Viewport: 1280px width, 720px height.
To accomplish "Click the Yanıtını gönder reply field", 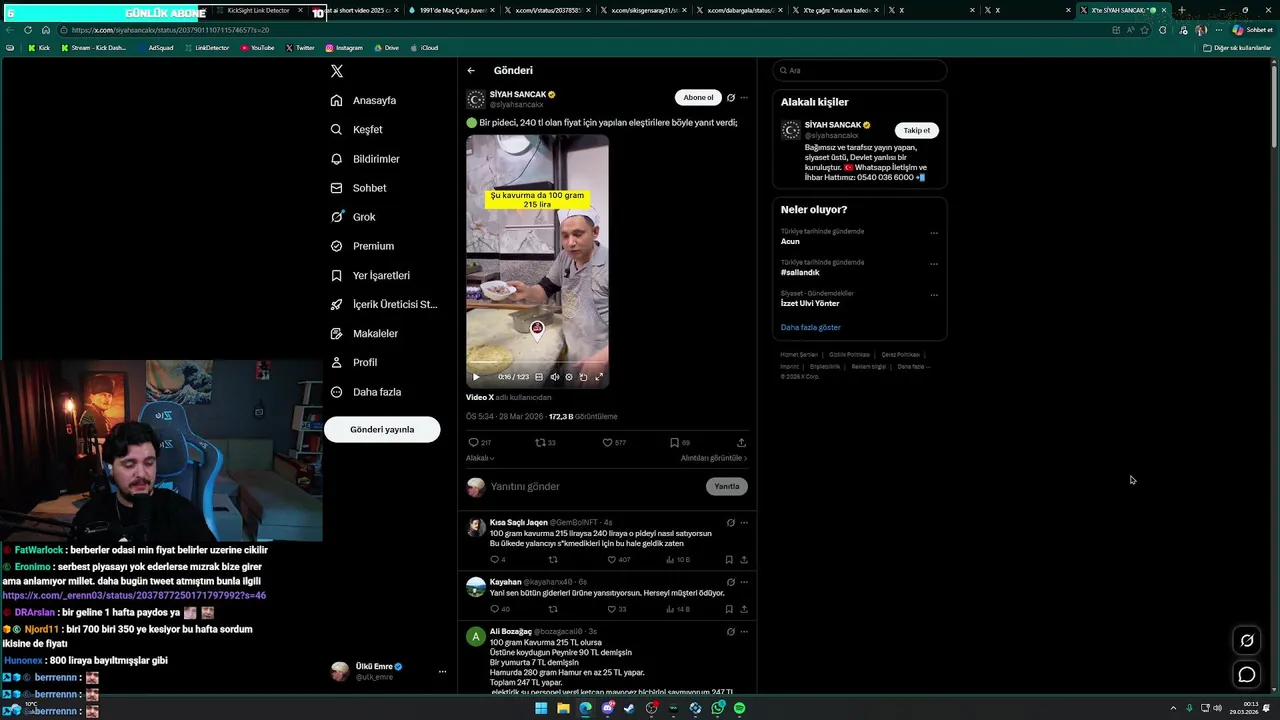I will coord(595,486).
